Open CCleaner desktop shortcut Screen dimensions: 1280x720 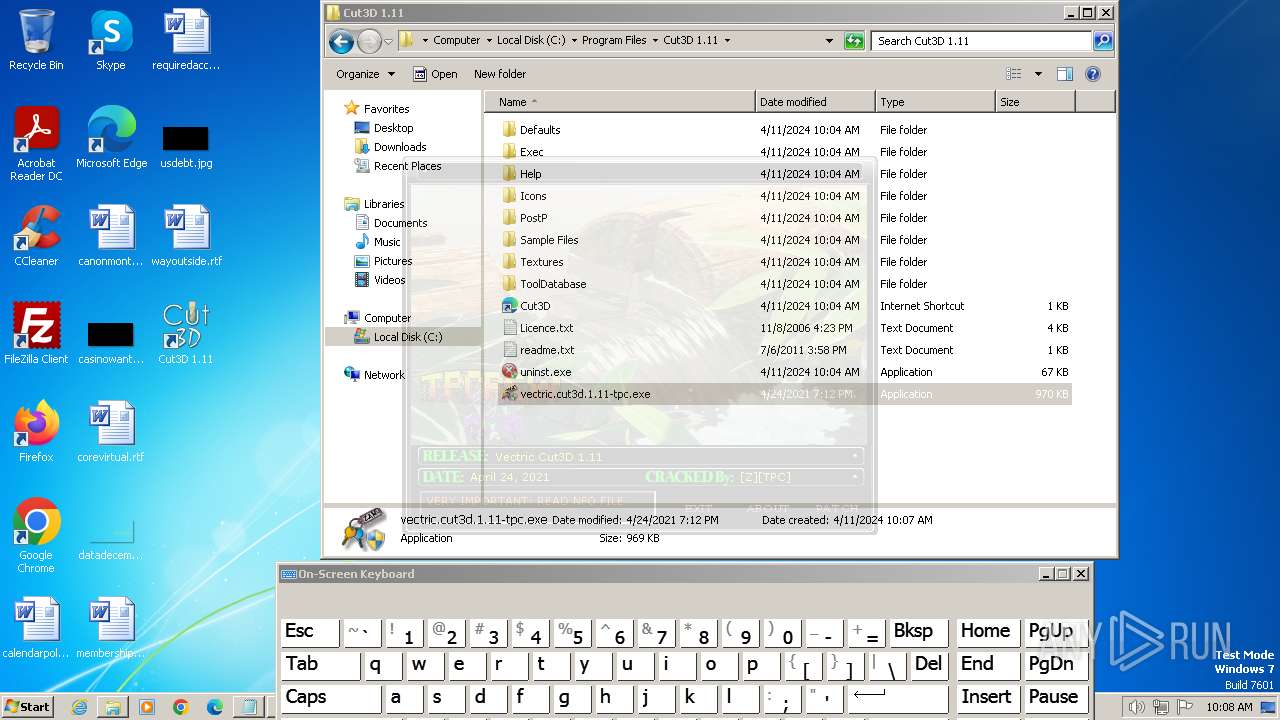point(36,236)
